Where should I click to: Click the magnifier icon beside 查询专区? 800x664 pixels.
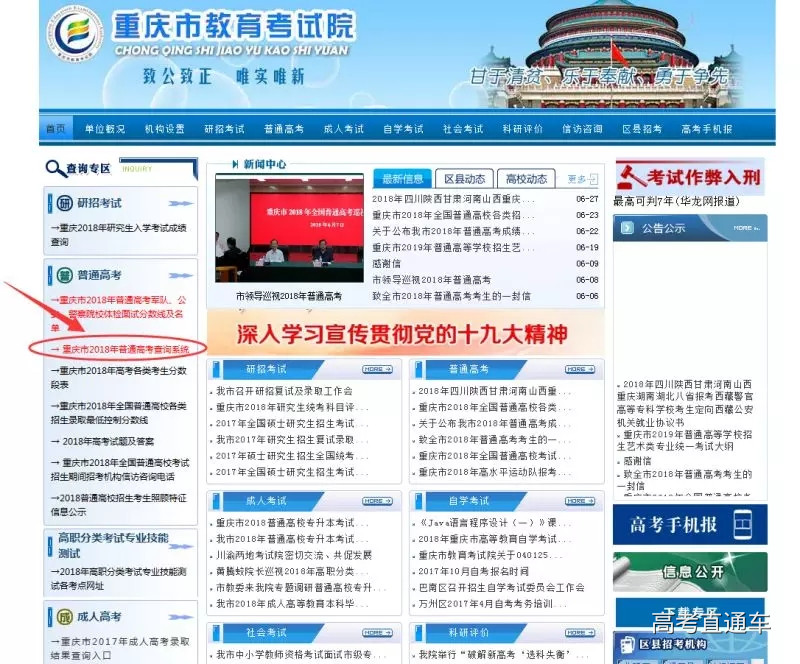54,168
